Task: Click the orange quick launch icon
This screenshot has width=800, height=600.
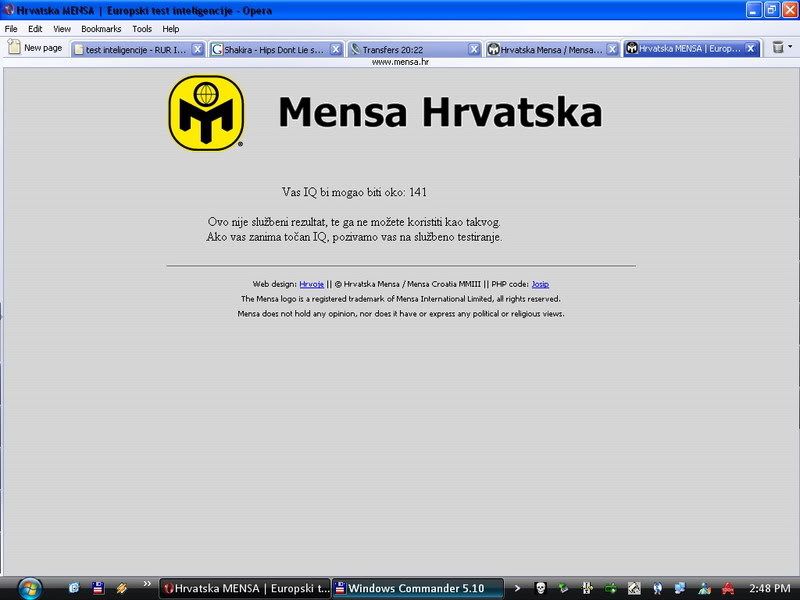Action: coord(121,588)
